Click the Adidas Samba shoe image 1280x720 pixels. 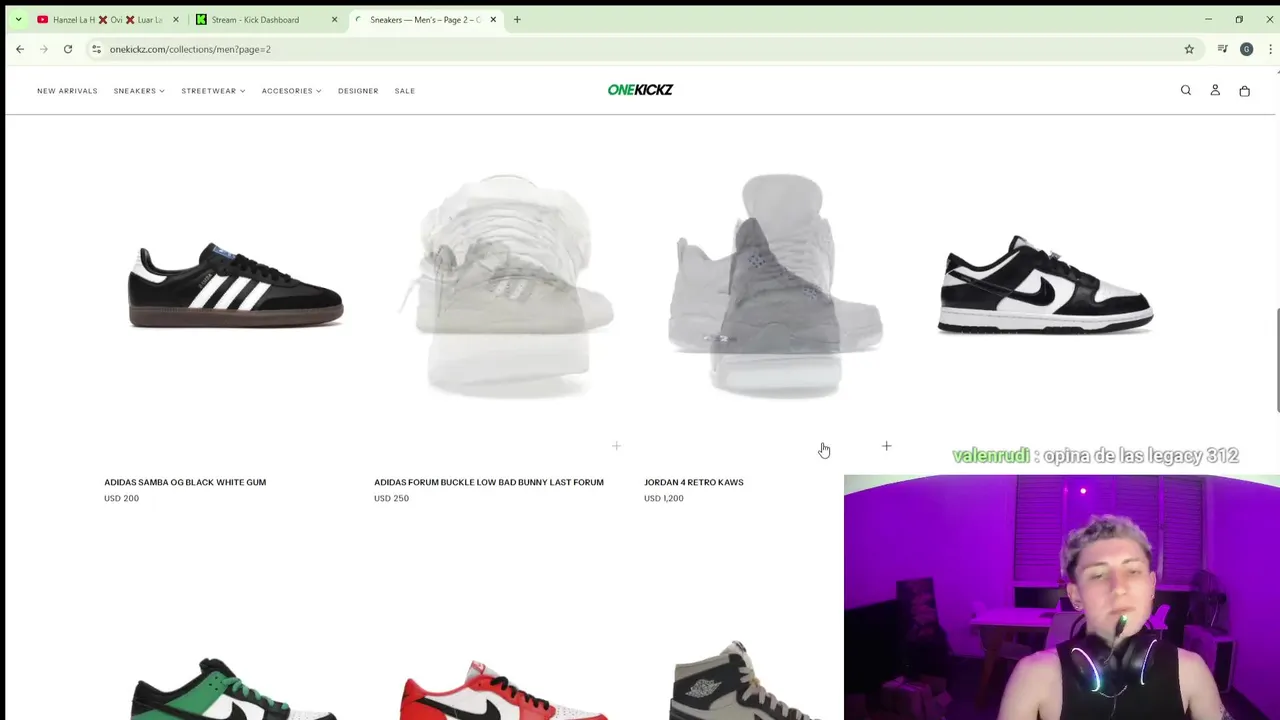236,285
